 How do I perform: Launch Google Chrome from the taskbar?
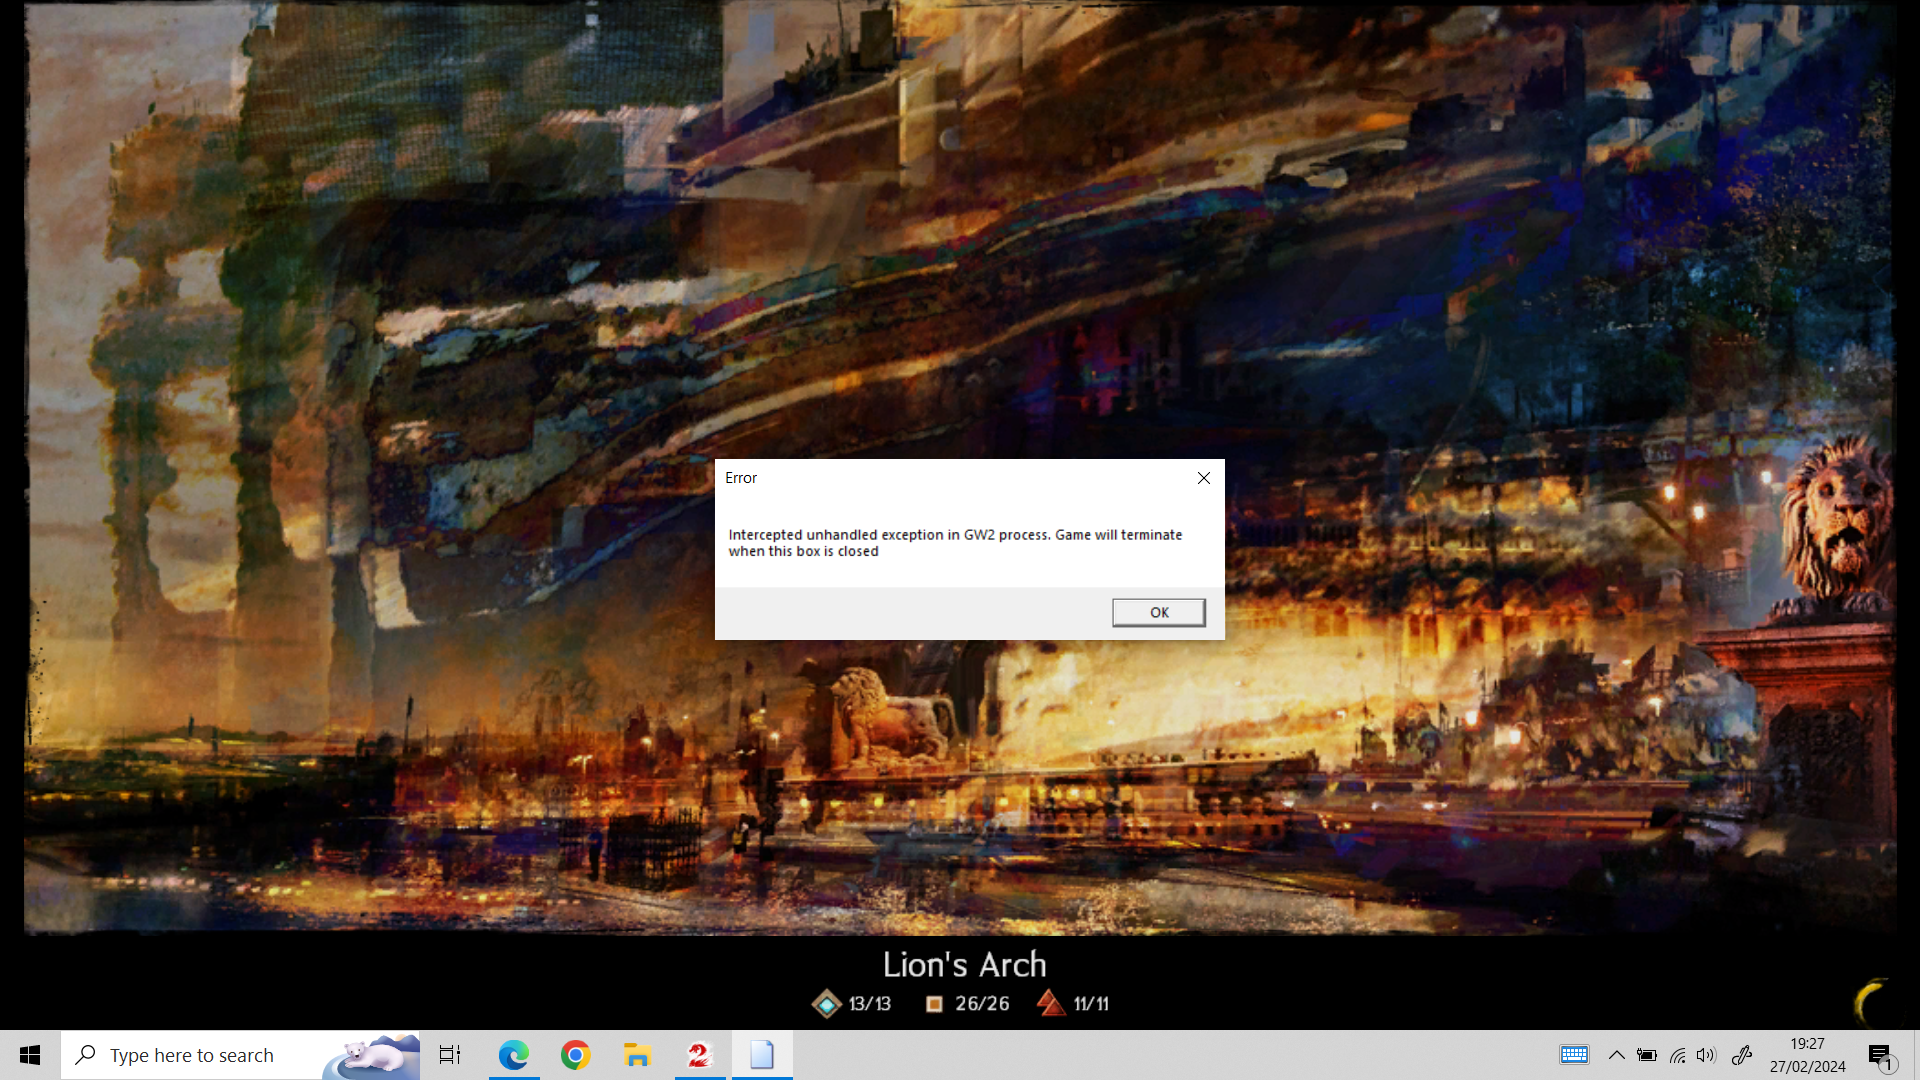[x=576, y=1055]
